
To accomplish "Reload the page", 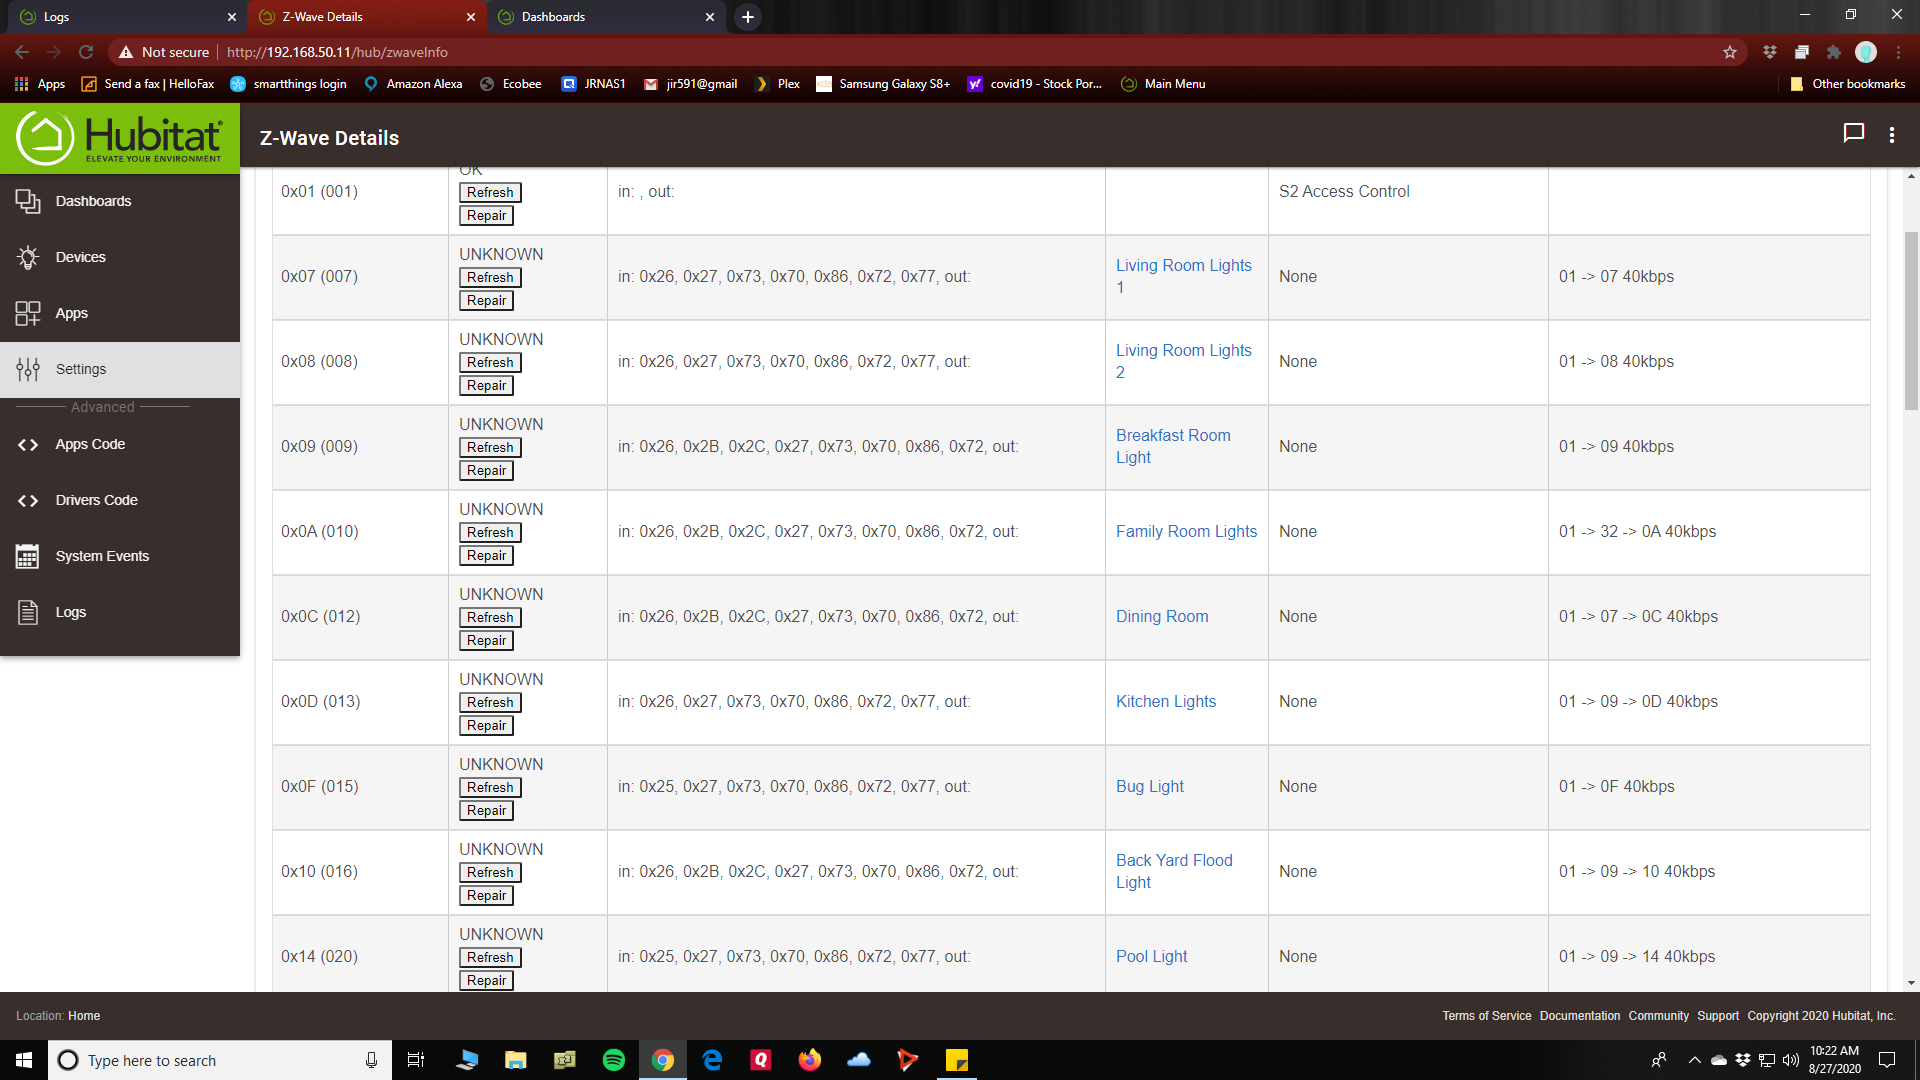I will tap(86, 52).
